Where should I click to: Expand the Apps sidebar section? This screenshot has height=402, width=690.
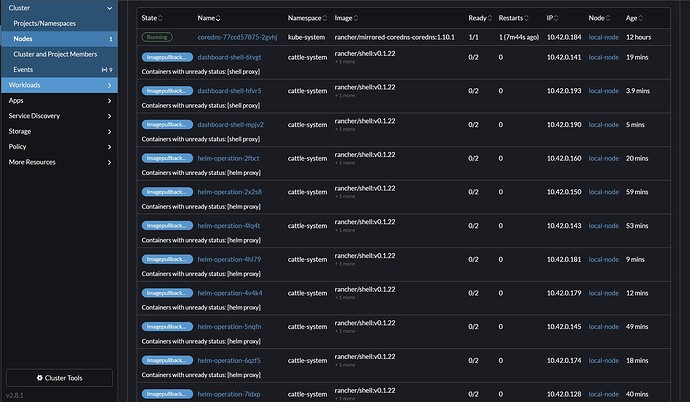tap(109, 101)
